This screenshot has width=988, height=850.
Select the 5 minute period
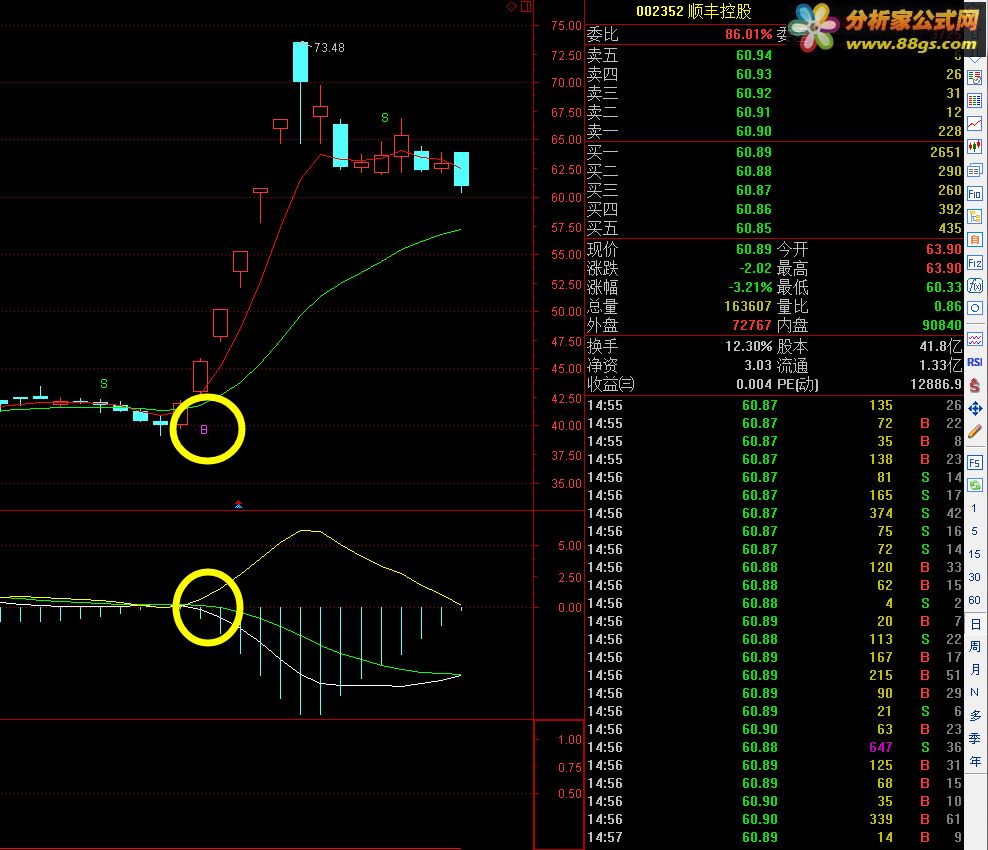974,531
